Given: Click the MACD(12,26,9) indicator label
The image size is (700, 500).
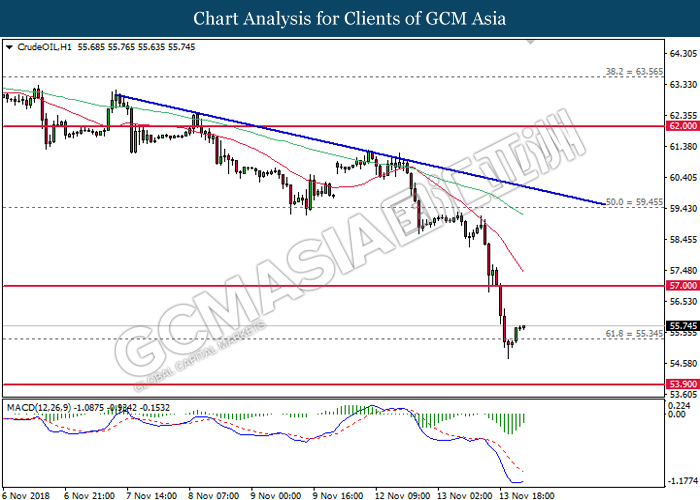Looking at the screenshot, I should [39, 408].
